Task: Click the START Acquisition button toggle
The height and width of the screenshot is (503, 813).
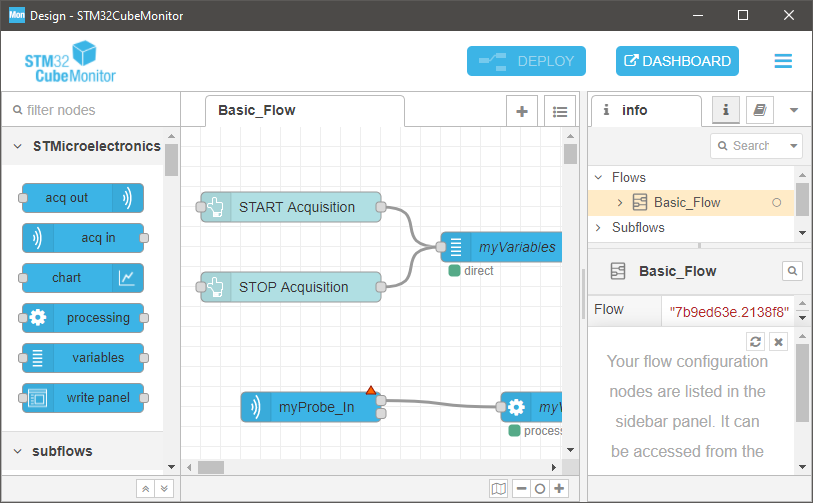Action: click(x=200, y=207)
